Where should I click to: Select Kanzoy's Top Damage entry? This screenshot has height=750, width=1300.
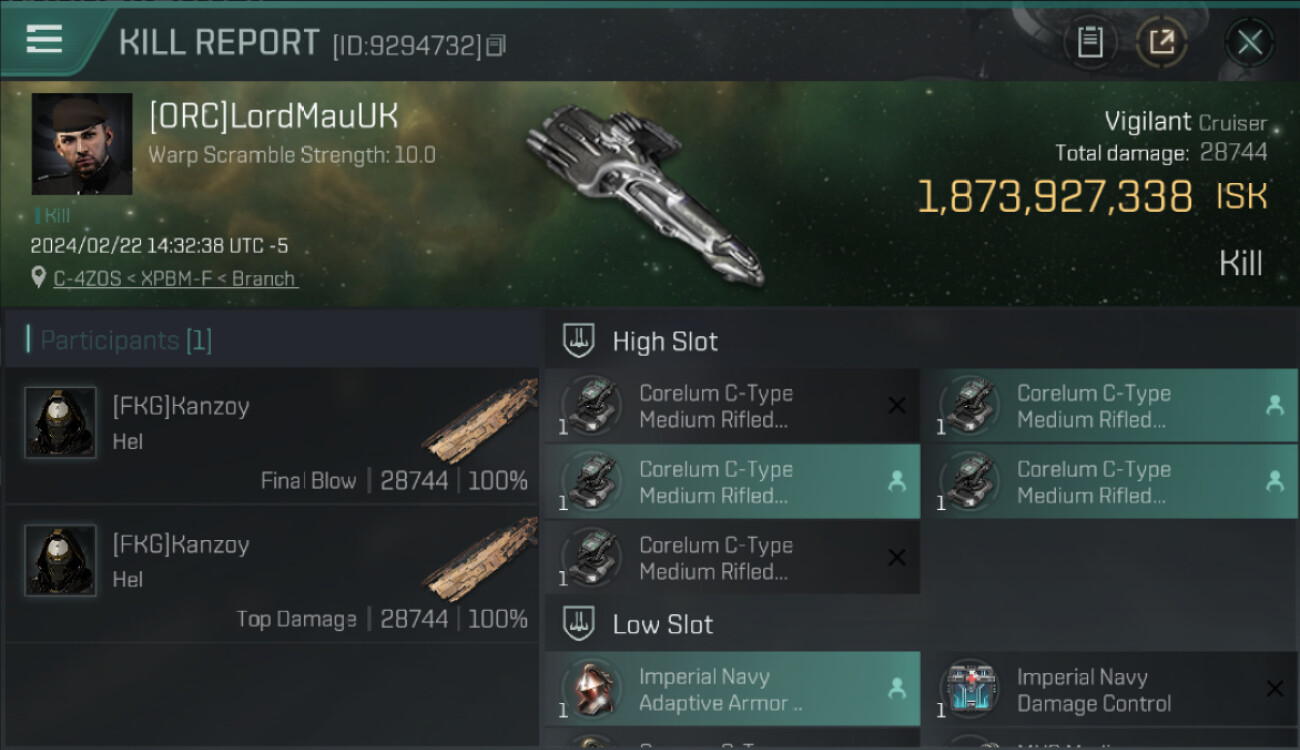tap(272, 573)
